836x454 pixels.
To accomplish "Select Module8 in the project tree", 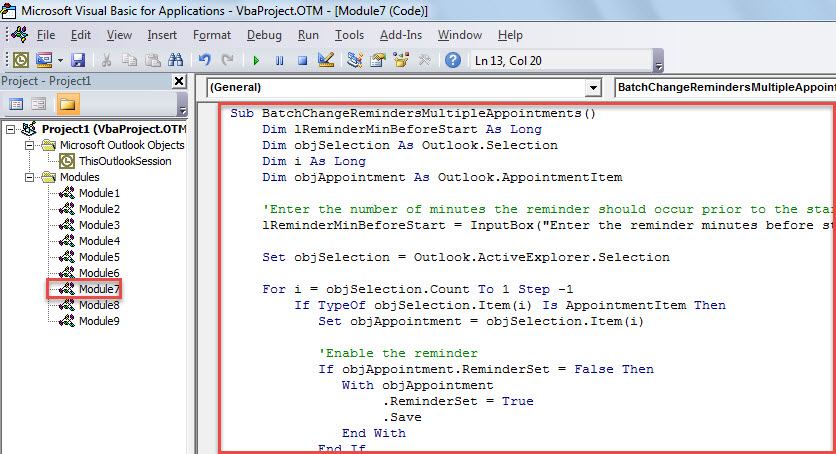I will [x=99, y=305].
